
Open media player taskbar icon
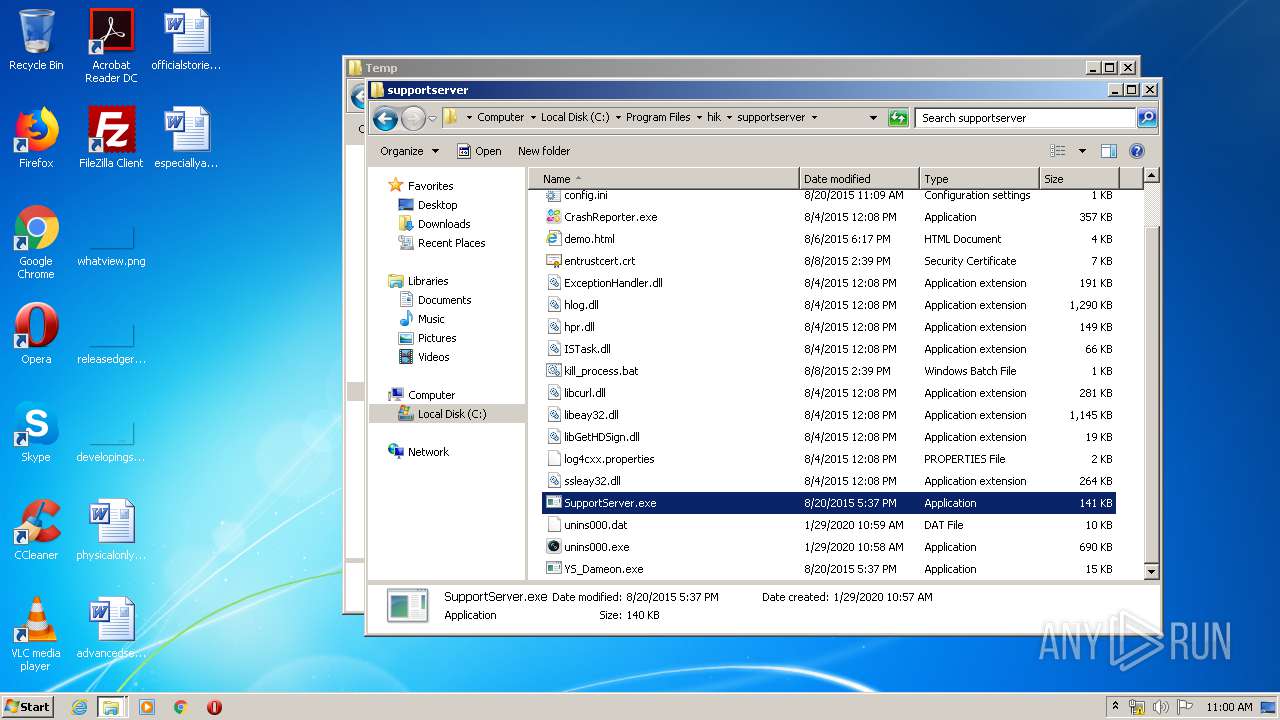(x=147, y=707)
